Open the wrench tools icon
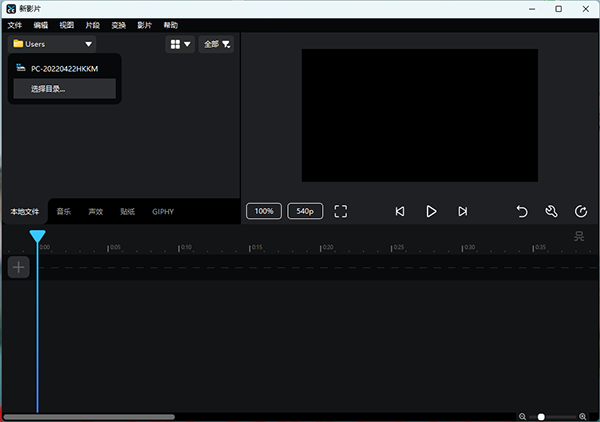The width and height of the screenshot is (600, 422). (551, 211)
